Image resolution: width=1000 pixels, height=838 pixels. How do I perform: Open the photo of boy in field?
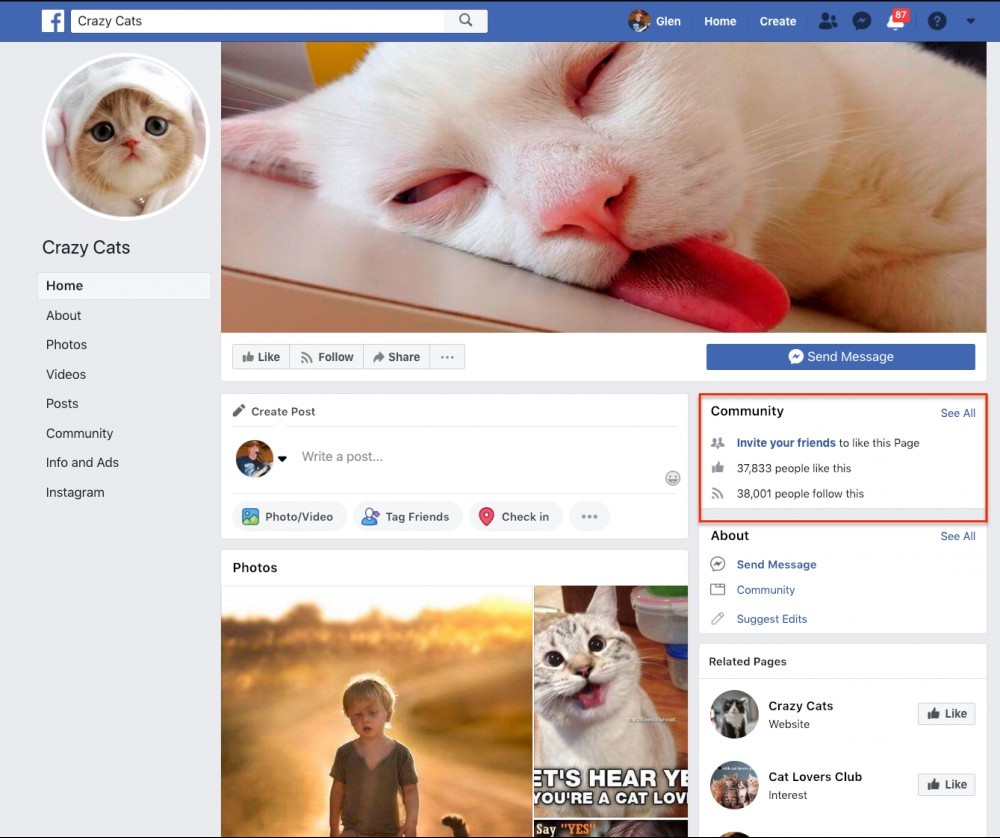pyautogui.click(x=376, y=711)
